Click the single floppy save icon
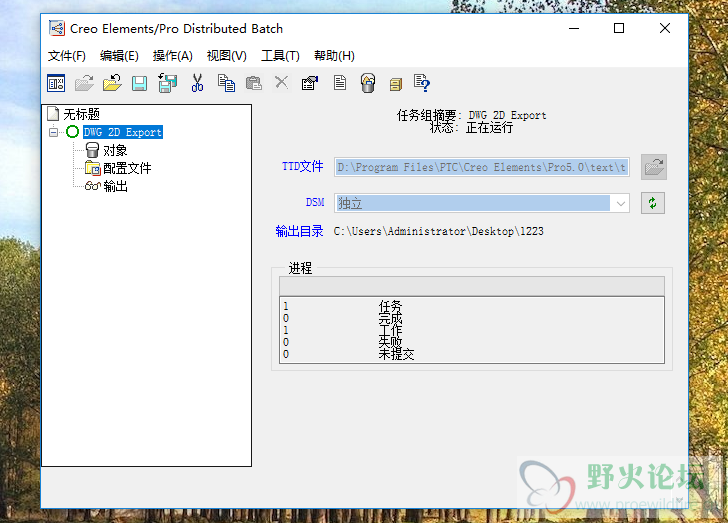The image size is (728, 523). click(139, 84)
